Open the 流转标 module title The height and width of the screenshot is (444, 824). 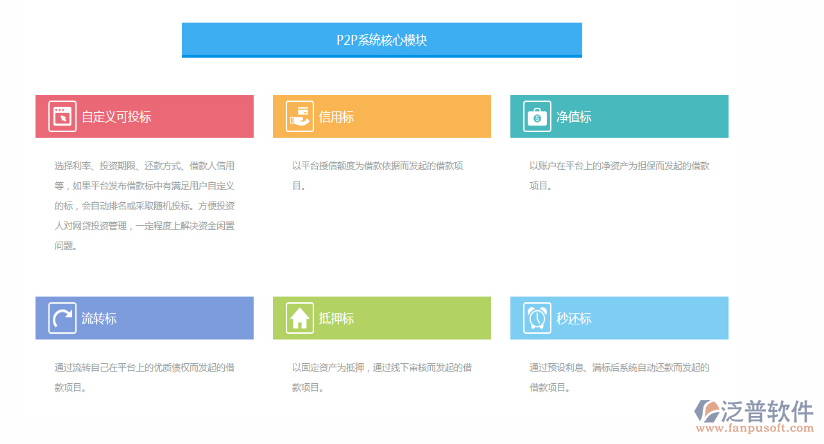pos(99,318)
